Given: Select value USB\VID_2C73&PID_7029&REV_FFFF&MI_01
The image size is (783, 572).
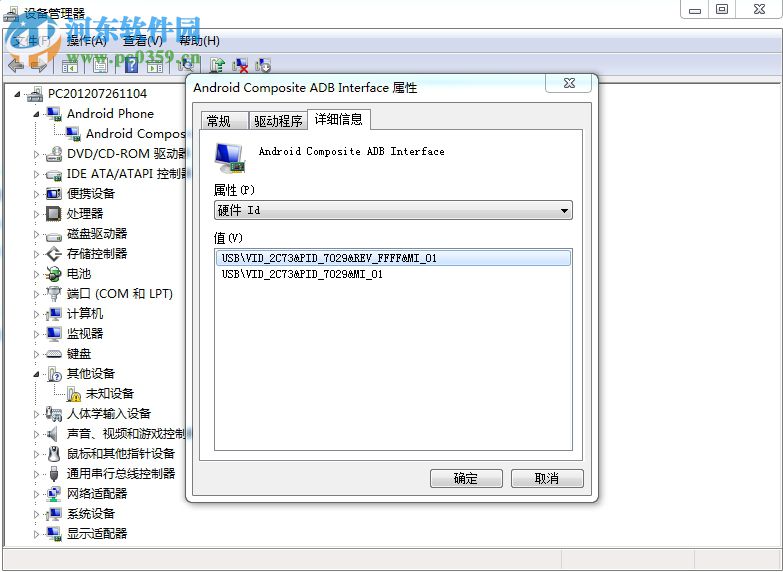Looking at the screenshot, I should tap(393, 258).
